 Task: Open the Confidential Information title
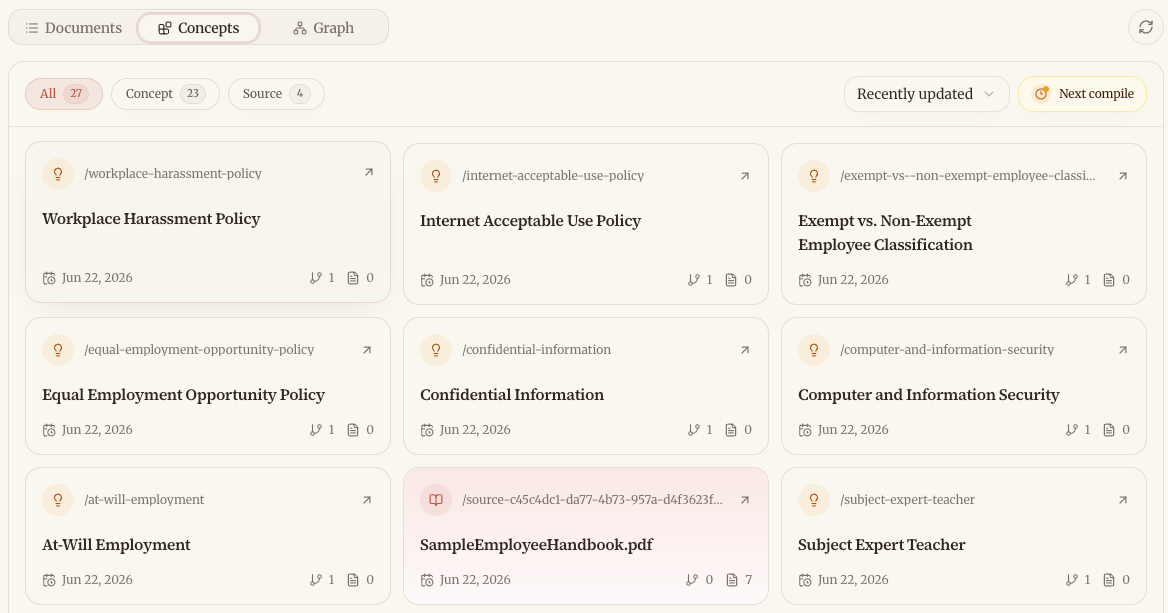pyautogui.click(x=512, y=395)
